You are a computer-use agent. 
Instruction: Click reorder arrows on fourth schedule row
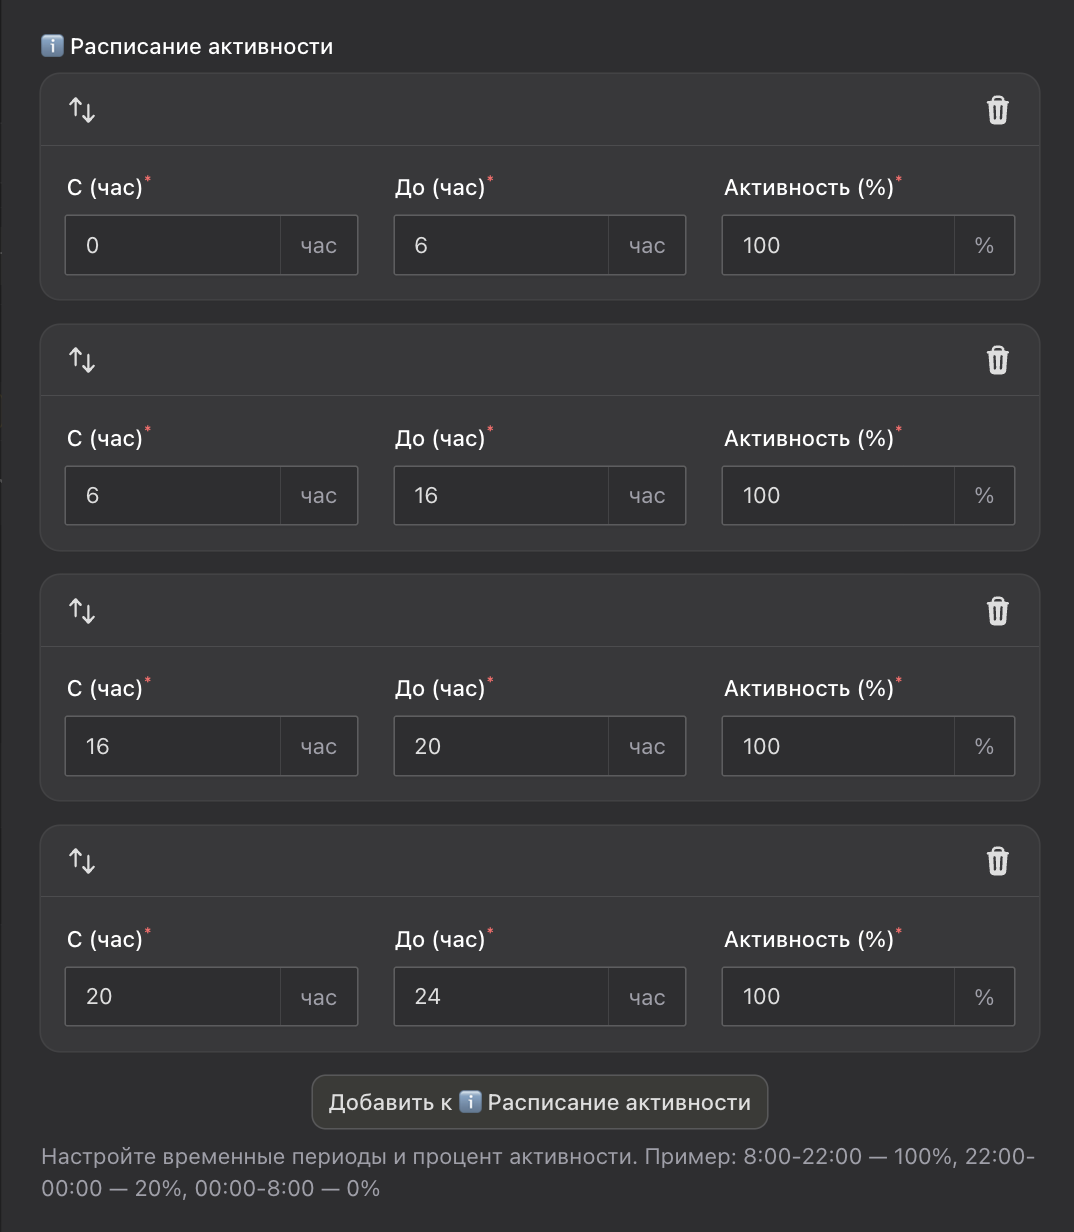(82, 861)
